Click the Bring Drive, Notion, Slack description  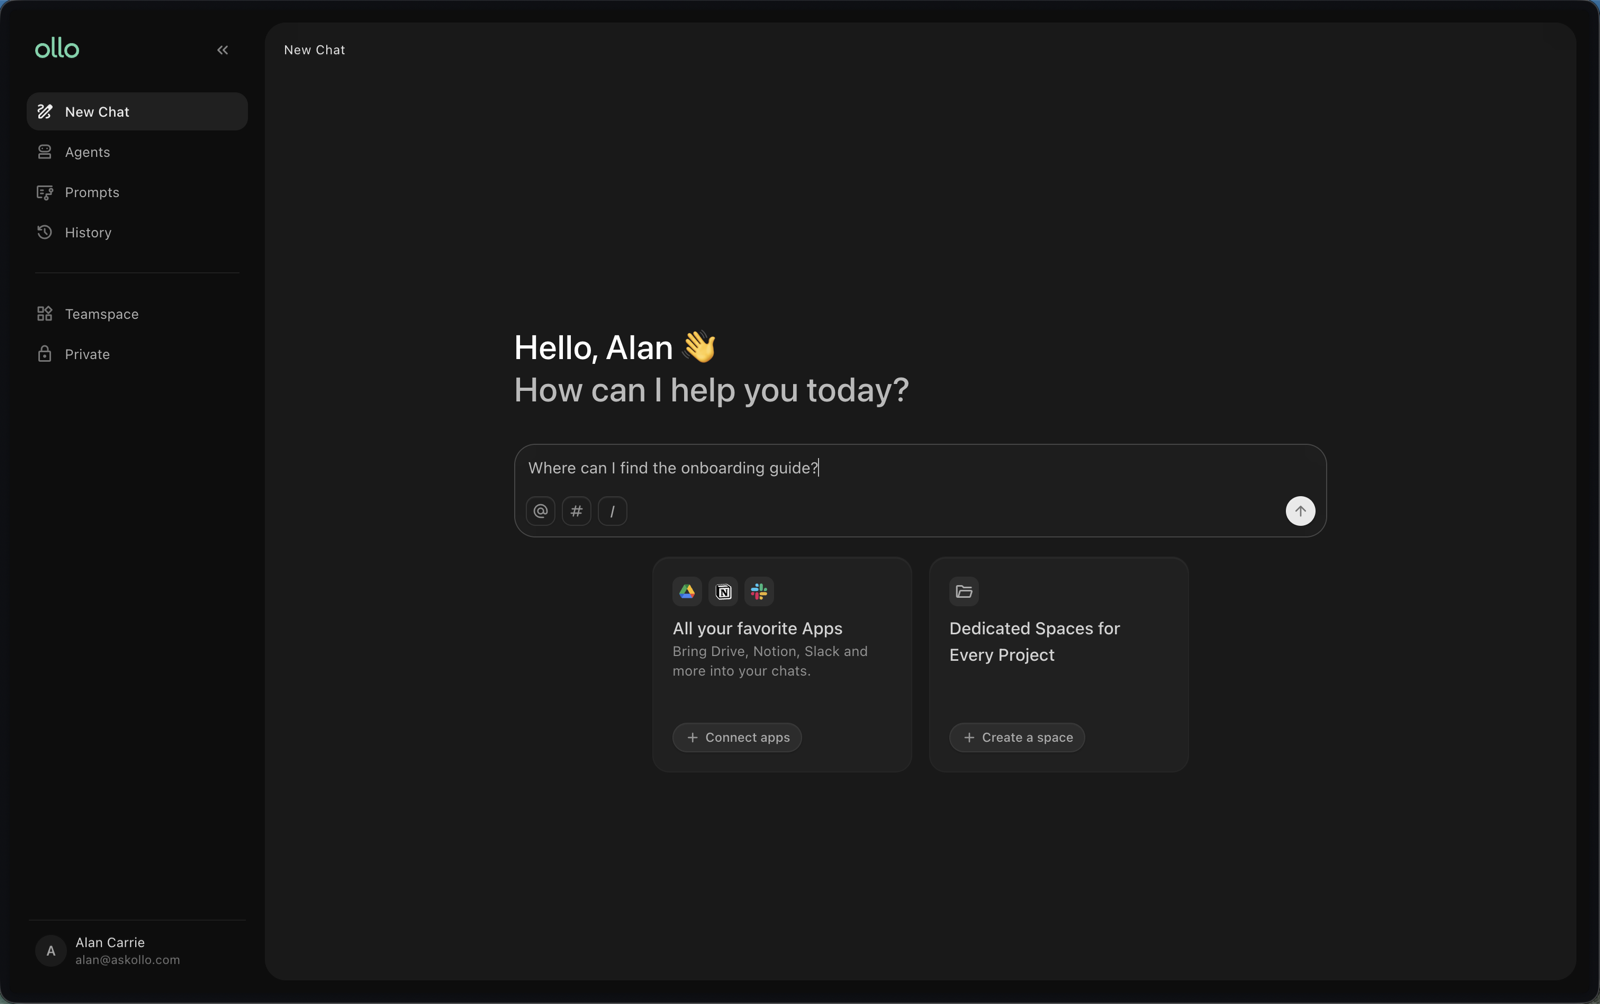(x=770, y=661)
